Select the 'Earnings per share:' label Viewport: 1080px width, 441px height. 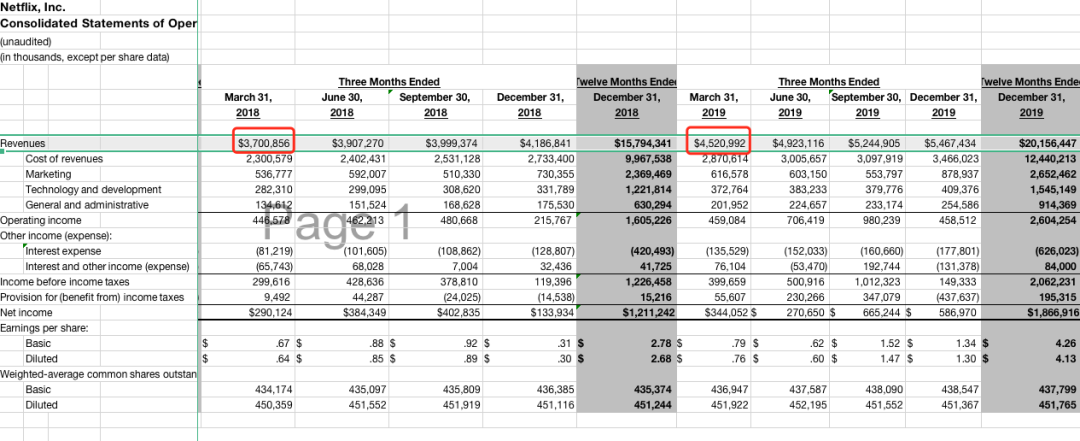[44, 327]
